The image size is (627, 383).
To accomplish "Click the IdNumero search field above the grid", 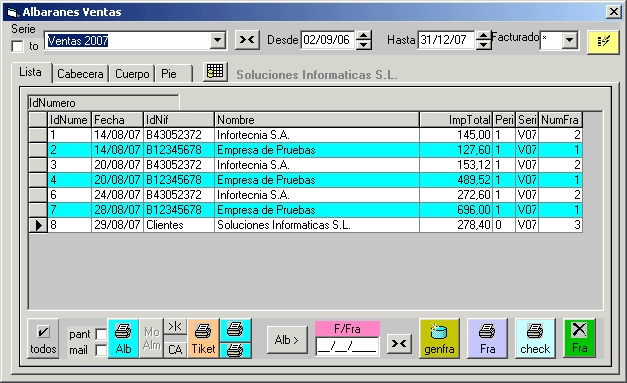I will point(103,103).
